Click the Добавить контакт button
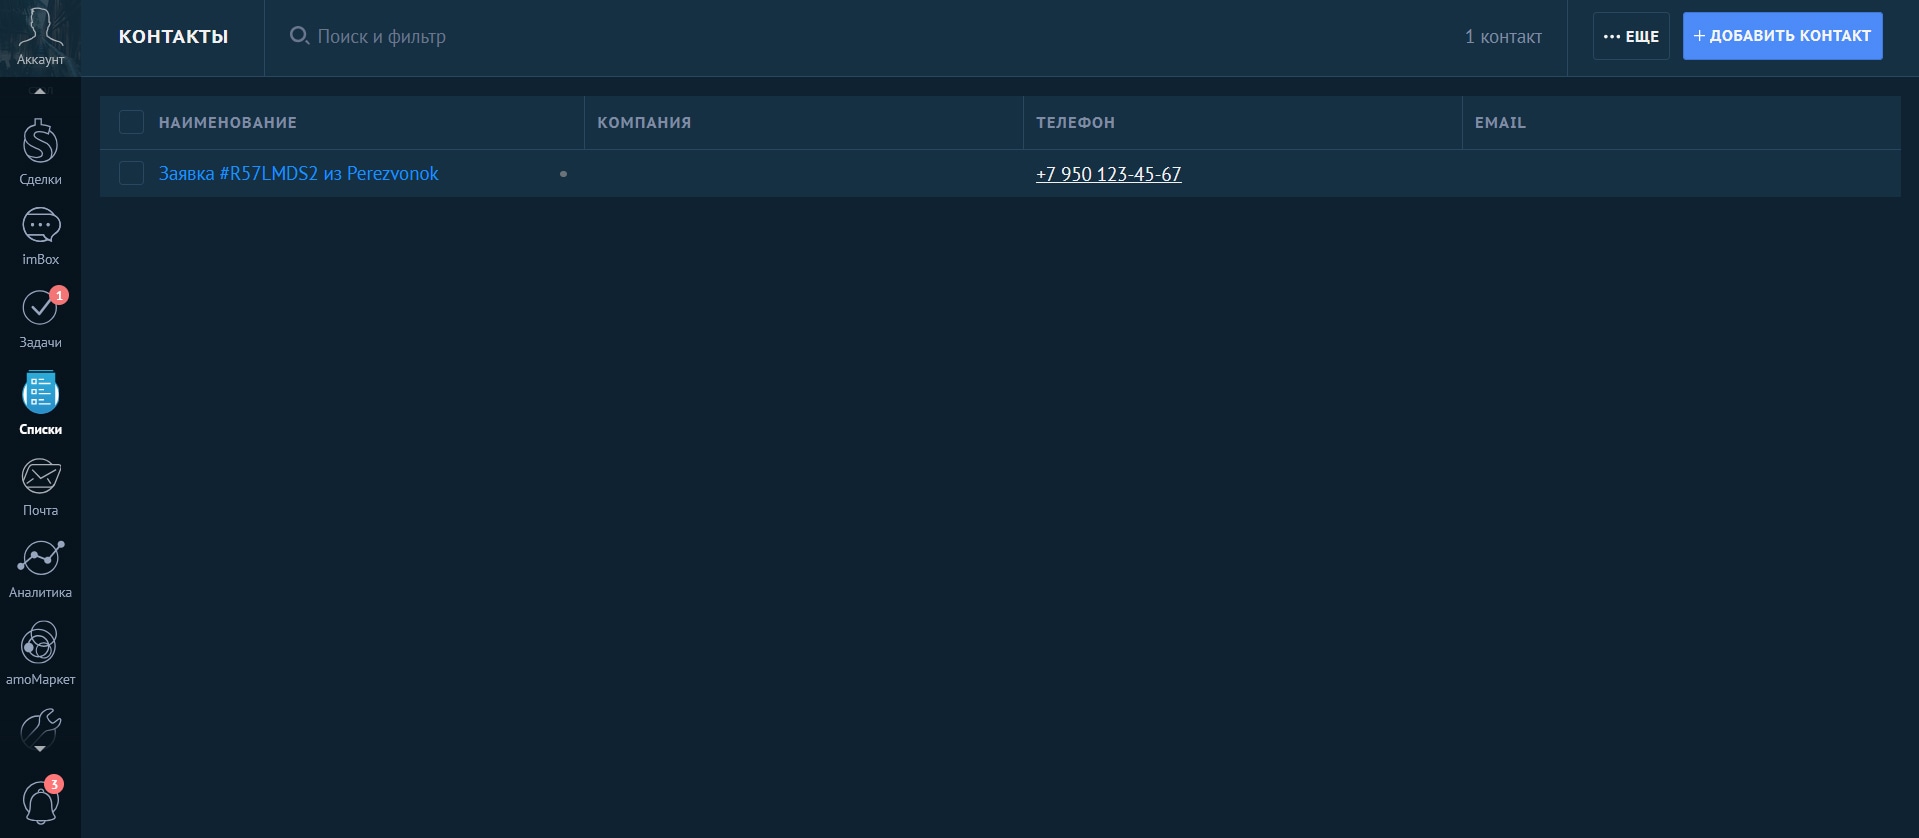Image resolution: width=1919 pixels, height=838 pixels. click(x=1782, y=36)
